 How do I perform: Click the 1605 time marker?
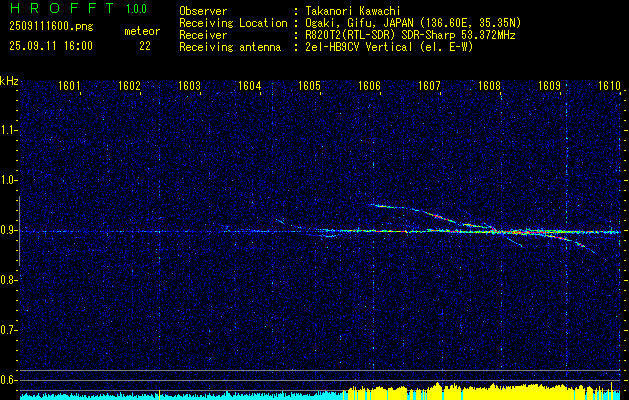[x=309, y=86]
